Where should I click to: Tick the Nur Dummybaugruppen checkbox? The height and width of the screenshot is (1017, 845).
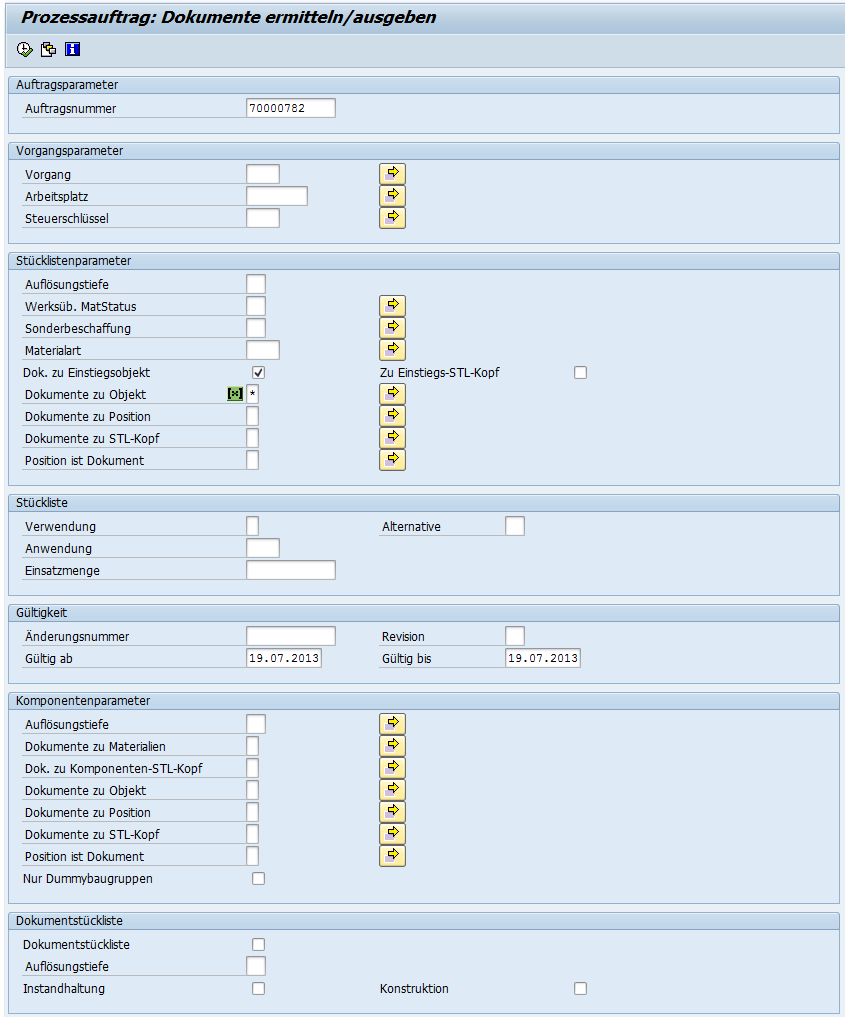click(x=258, y=879)
